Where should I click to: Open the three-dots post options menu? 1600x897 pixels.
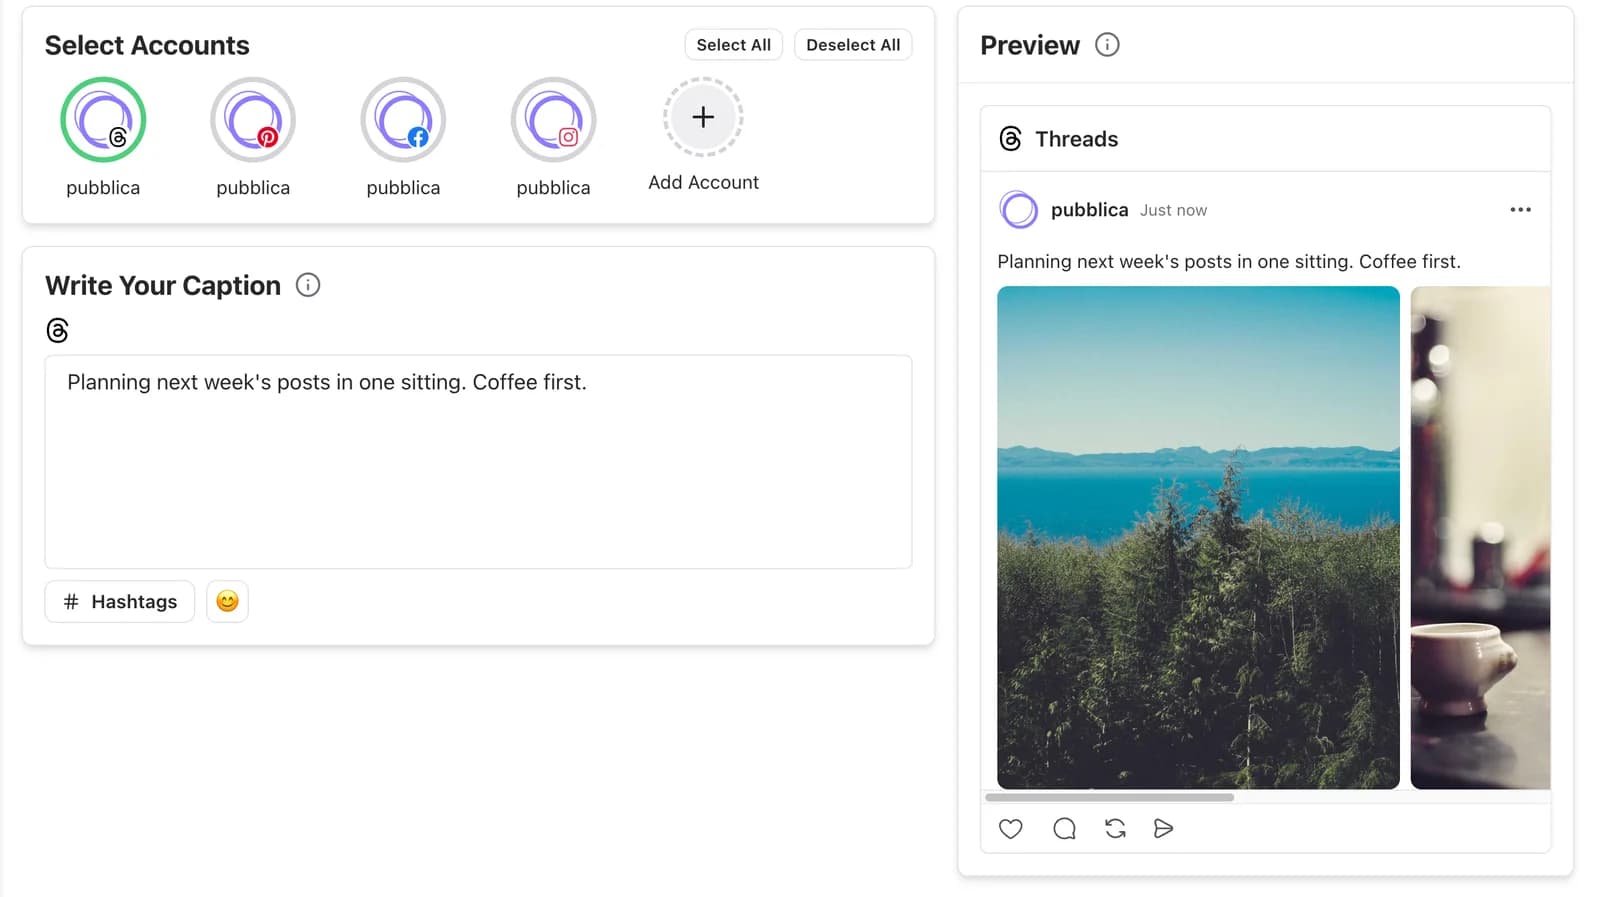pos(1520,210)
